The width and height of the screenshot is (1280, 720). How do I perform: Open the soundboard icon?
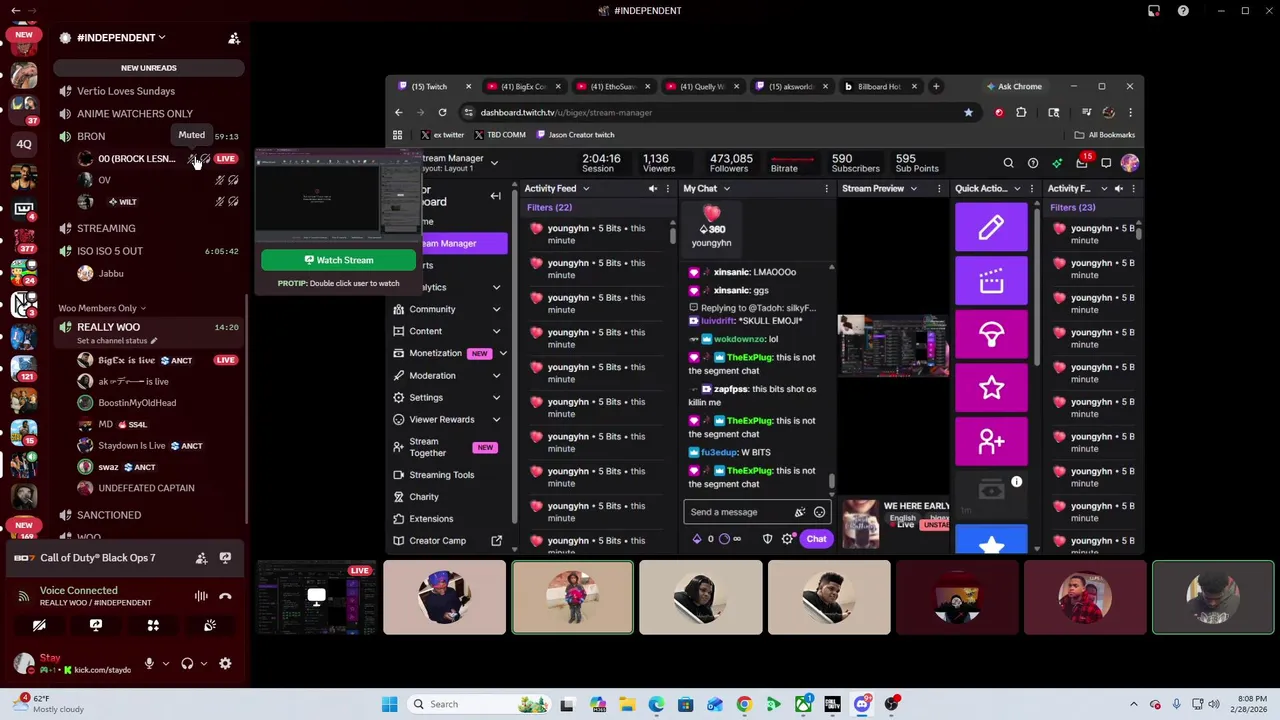210,625
